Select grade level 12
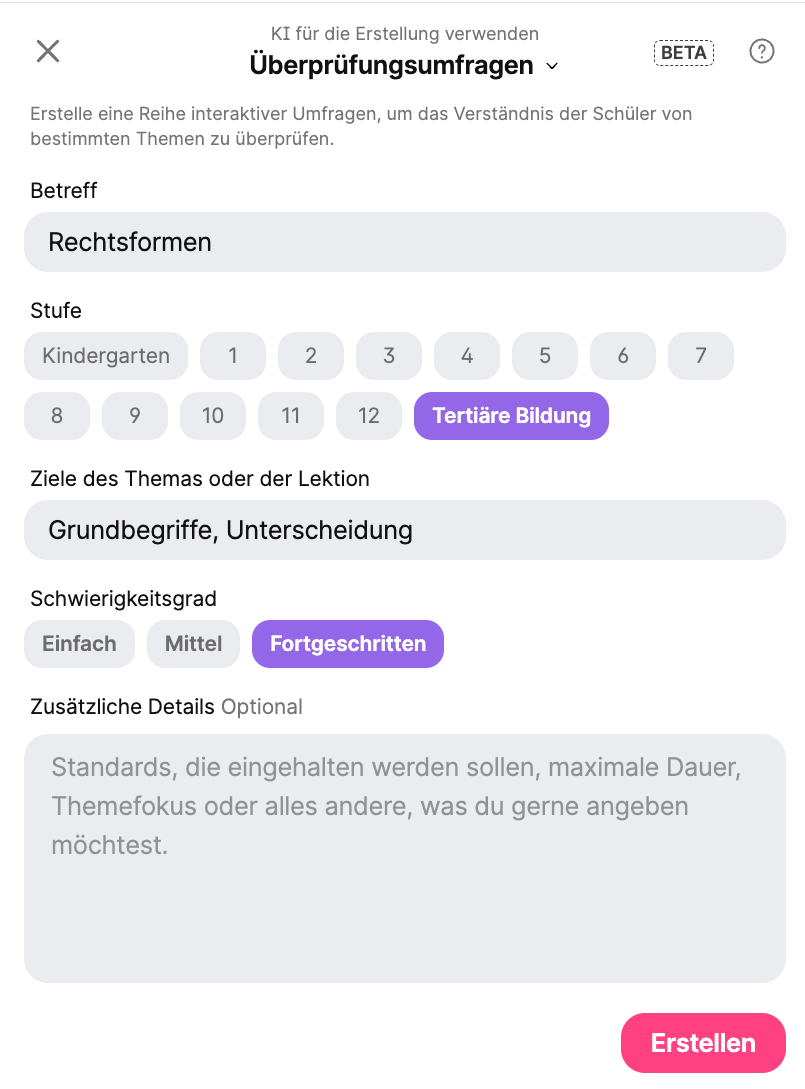This screenshot has width=805, height=1089. click(x=369, y=416)
